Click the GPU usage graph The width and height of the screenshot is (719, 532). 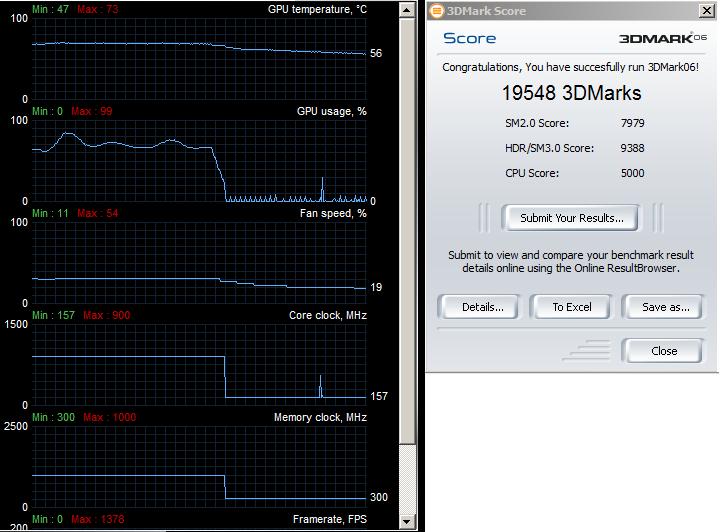[199, 161]
